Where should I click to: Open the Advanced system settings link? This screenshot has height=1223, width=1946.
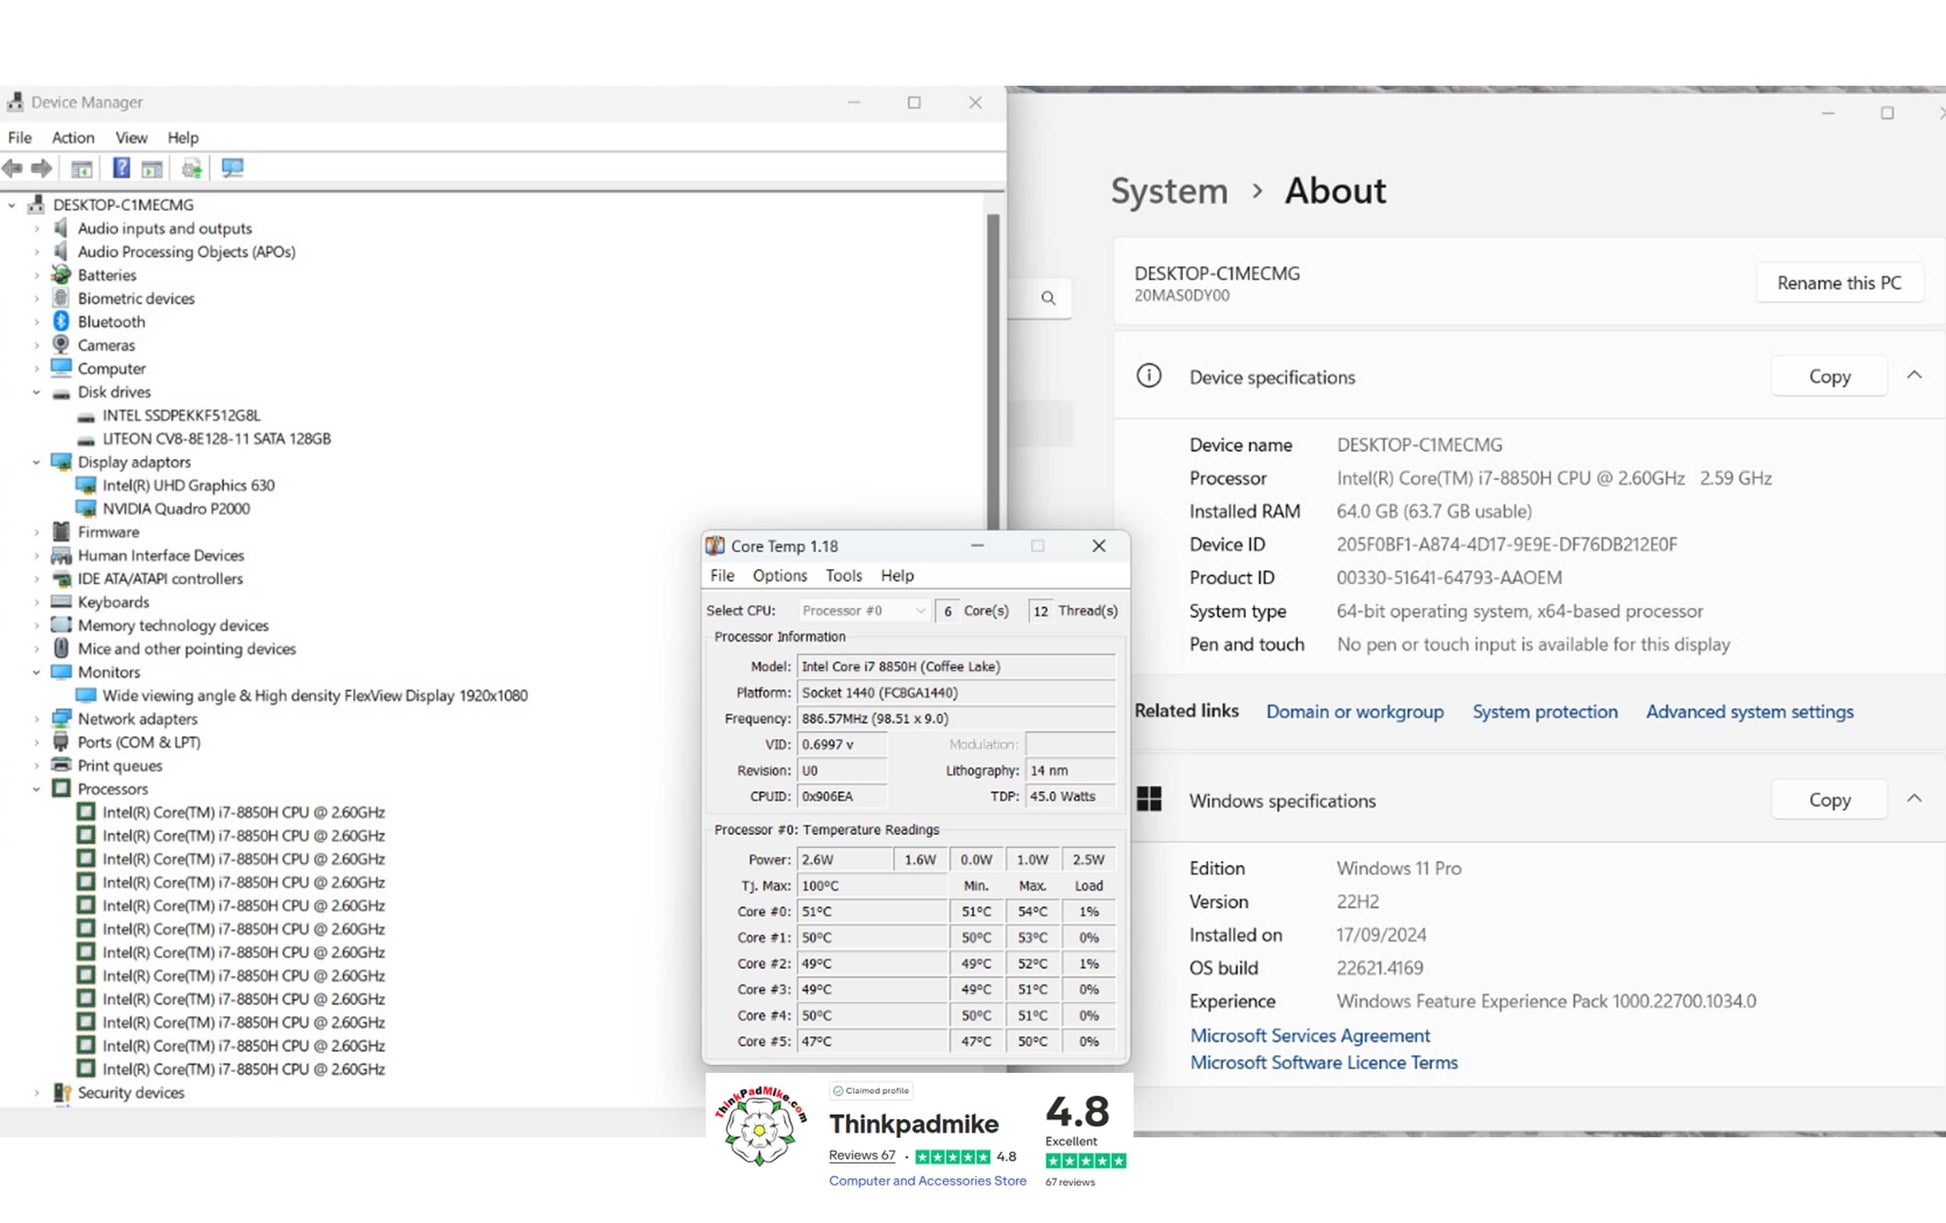[1749, 712]
